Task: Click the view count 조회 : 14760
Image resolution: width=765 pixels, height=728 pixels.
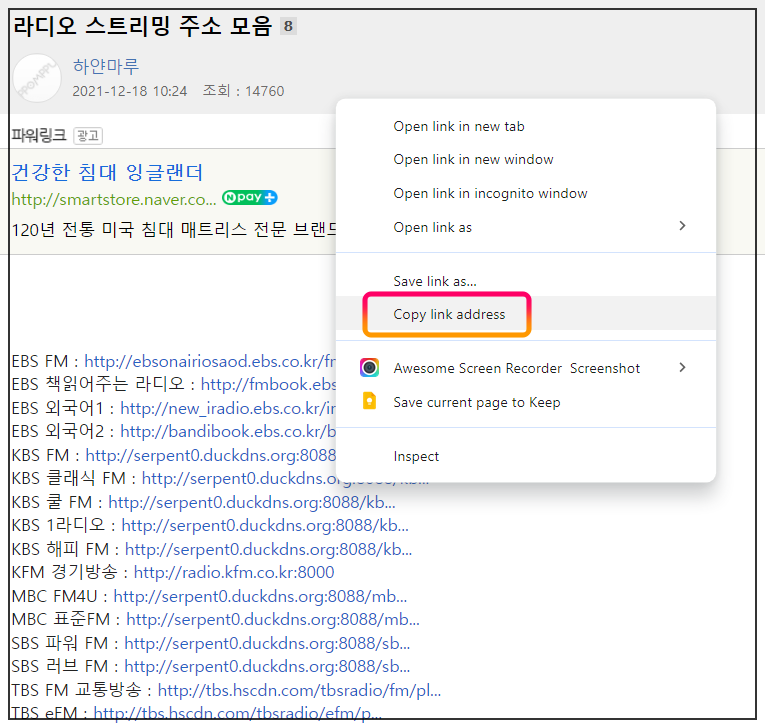Action: pyautogui.click(x=243, y=91)
